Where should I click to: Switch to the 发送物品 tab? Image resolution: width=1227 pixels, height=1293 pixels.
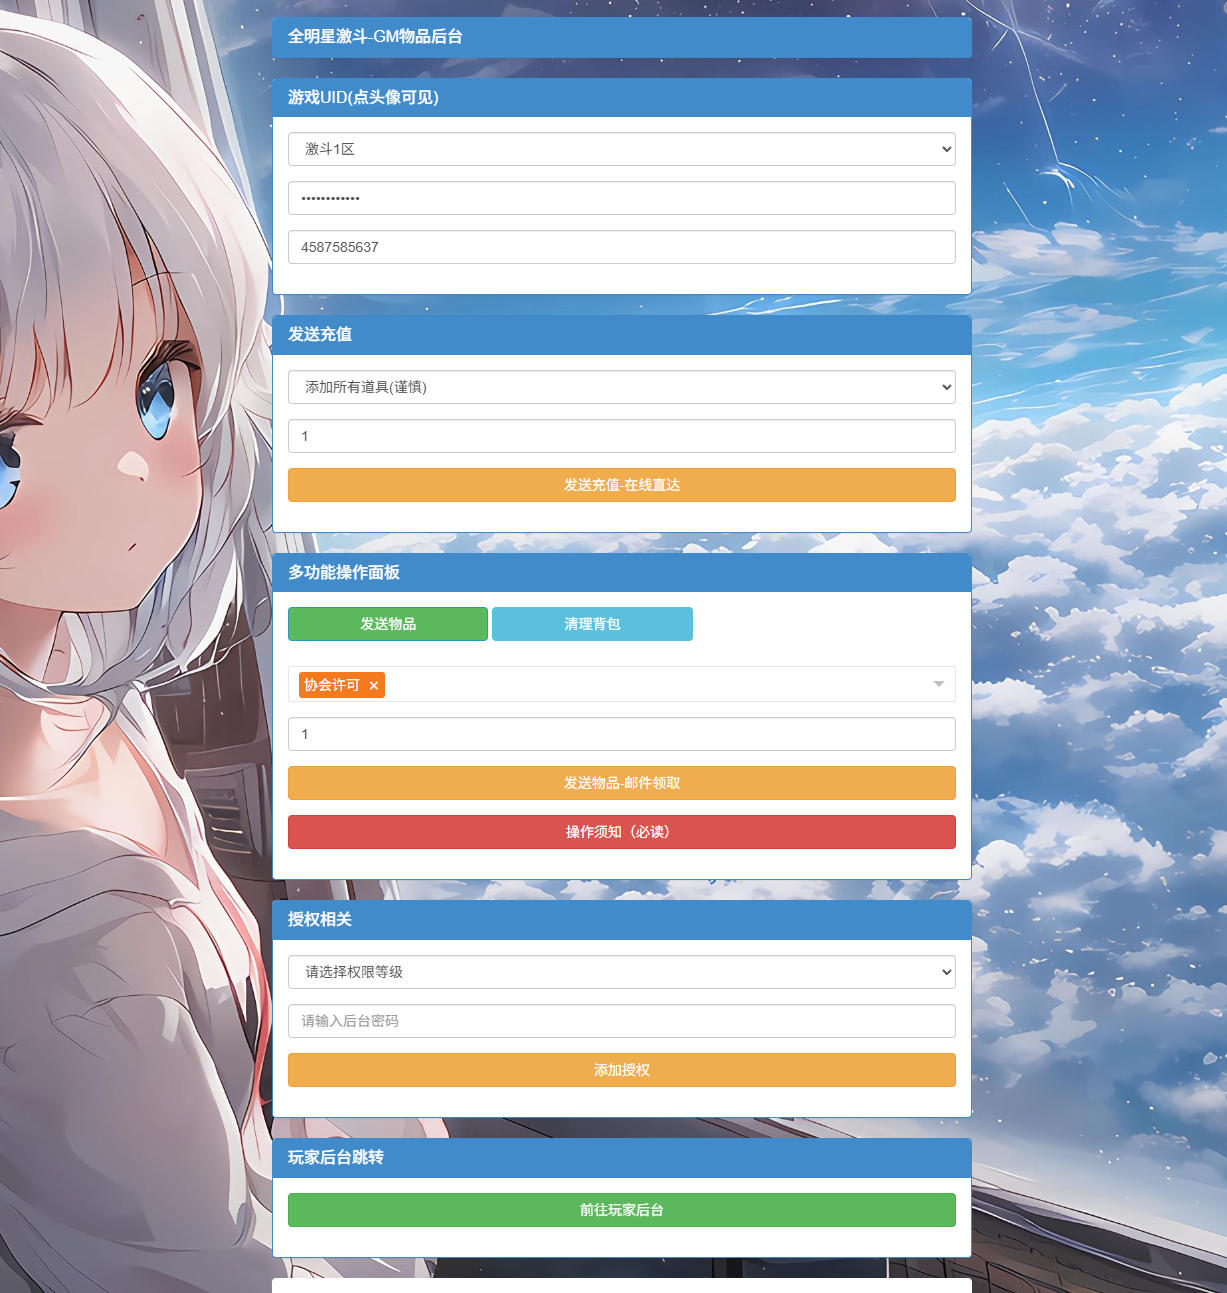point(388,624)
